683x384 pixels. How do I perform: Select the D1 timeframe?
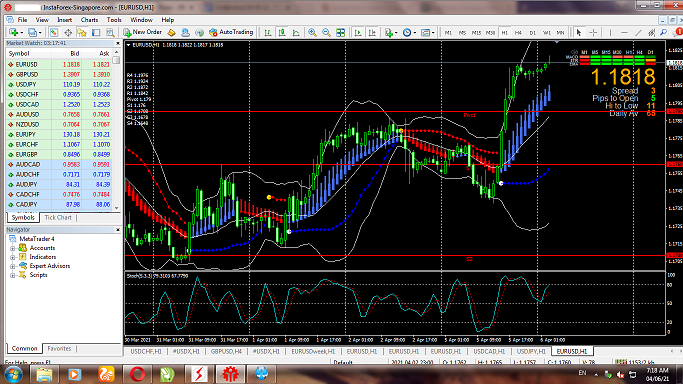(x=532, y=33)
